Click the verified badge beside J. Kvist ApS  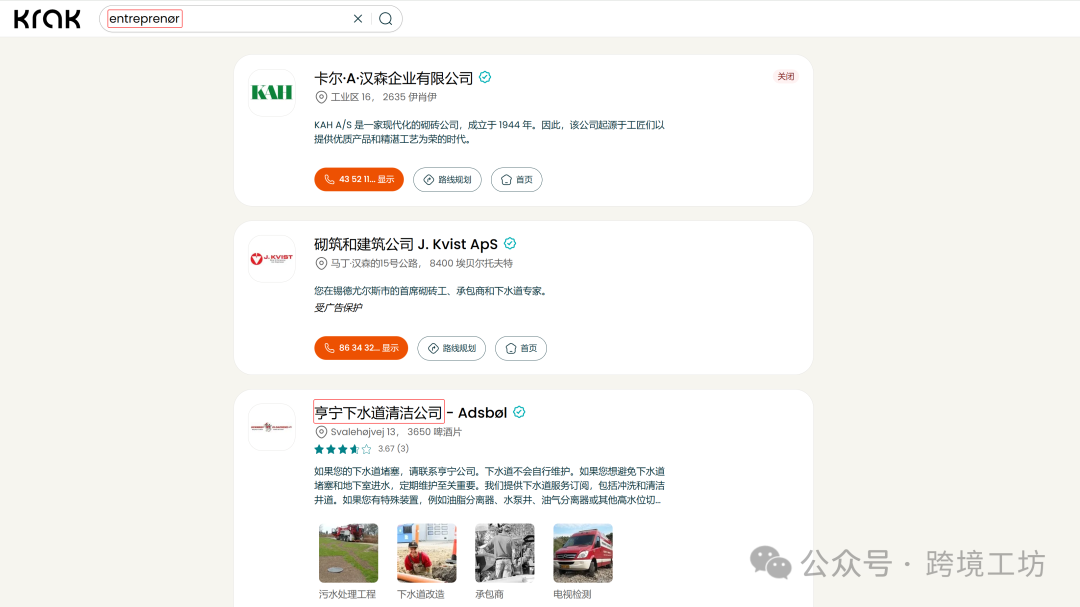pyautogui.click(x=510, y=243)
